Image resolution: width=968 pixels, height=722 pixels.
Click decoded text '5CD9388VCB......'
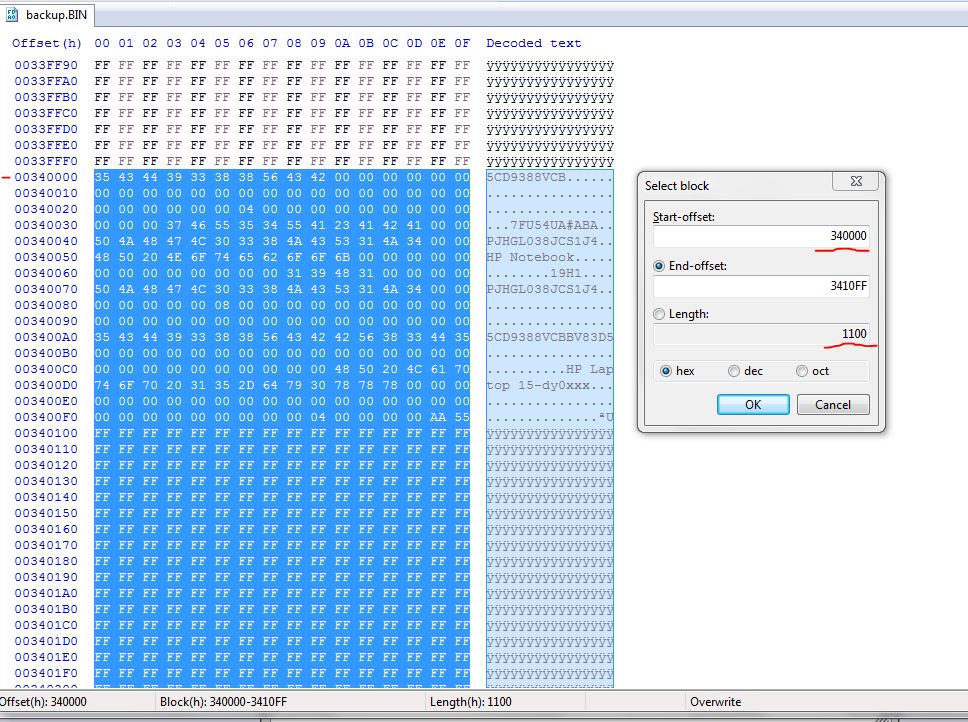[549, 177]
